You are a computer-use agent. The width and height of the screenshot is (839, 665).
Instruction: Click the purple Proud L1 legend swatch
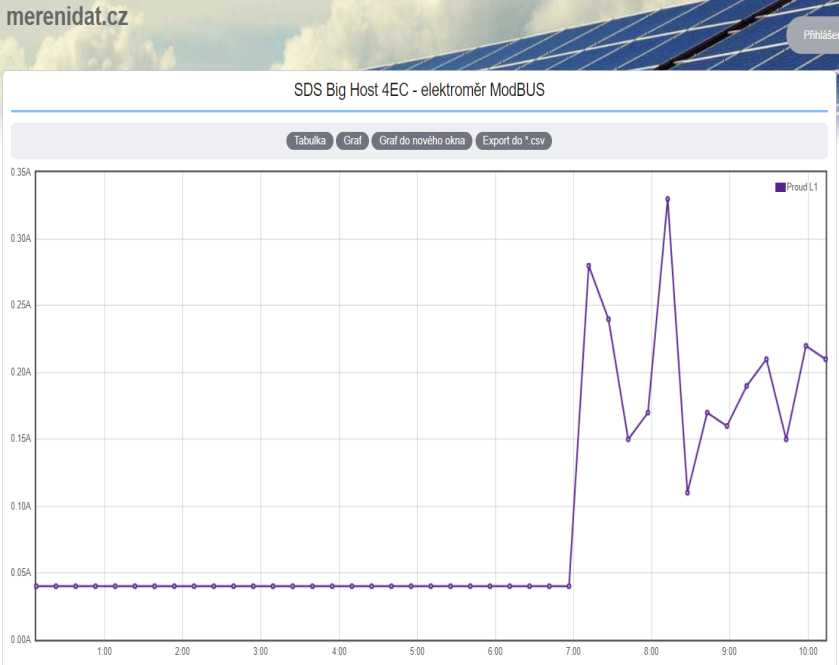[780, 187]
